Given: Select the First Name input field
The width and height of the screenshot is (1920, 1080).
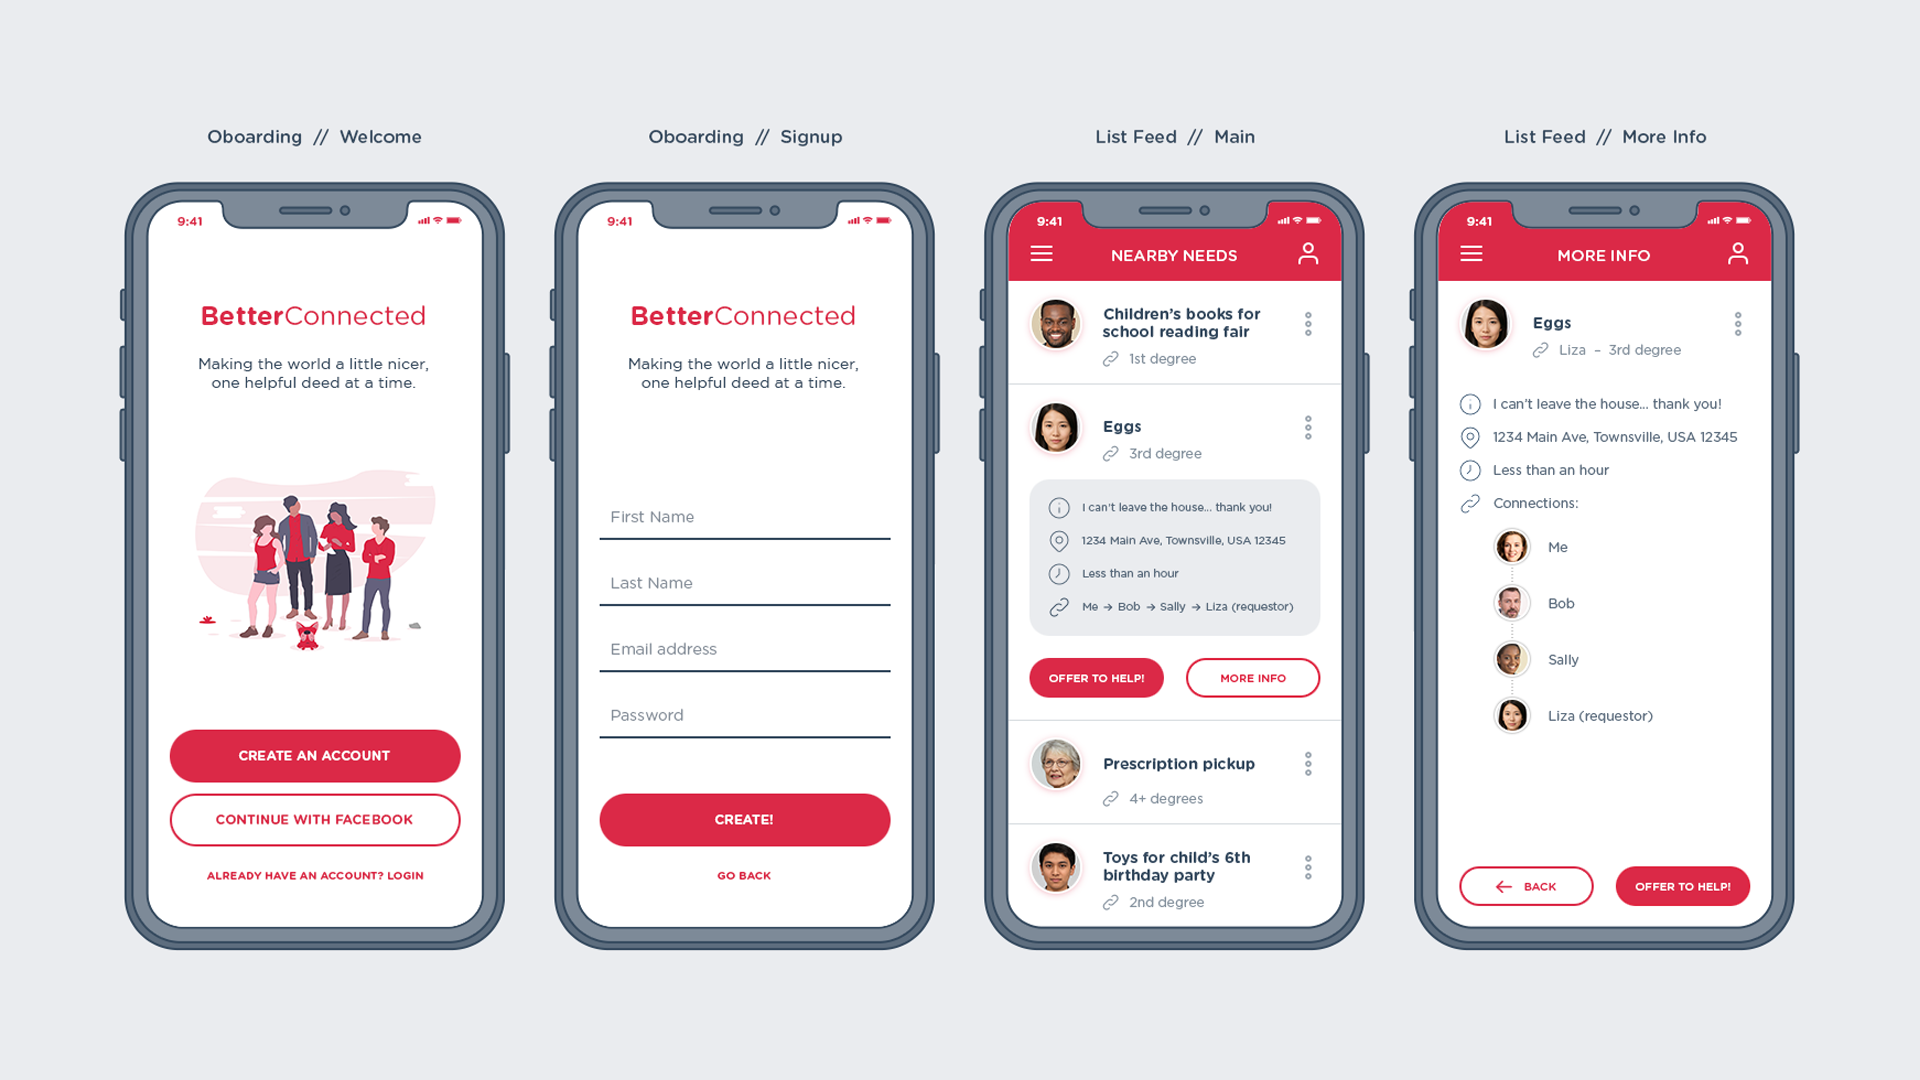Looking at the screenshot, I should point(742,518).
